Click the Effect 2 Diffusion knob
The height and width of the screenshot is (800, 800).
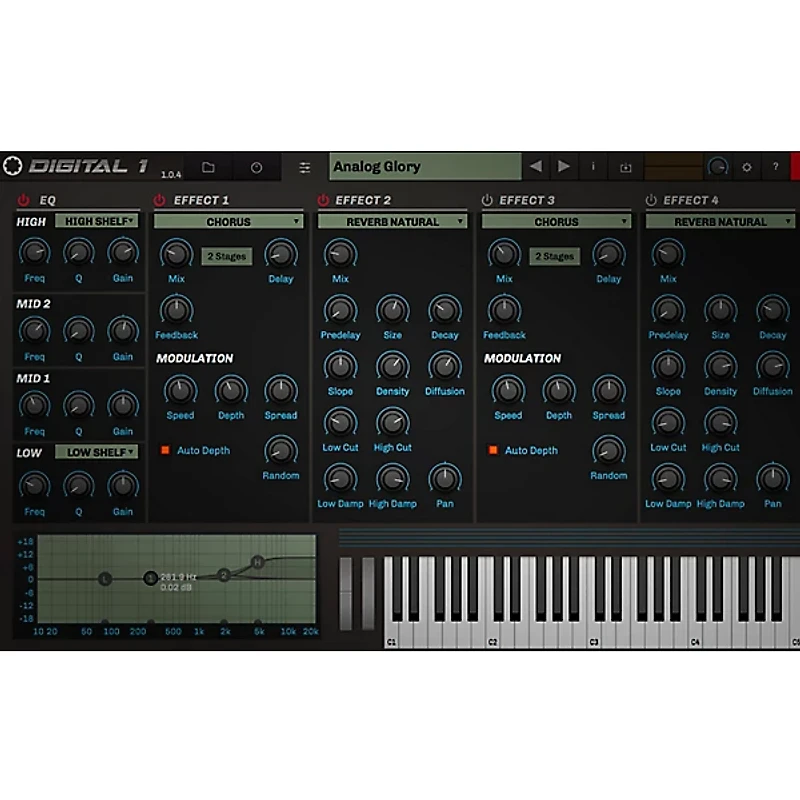[445, 366]
